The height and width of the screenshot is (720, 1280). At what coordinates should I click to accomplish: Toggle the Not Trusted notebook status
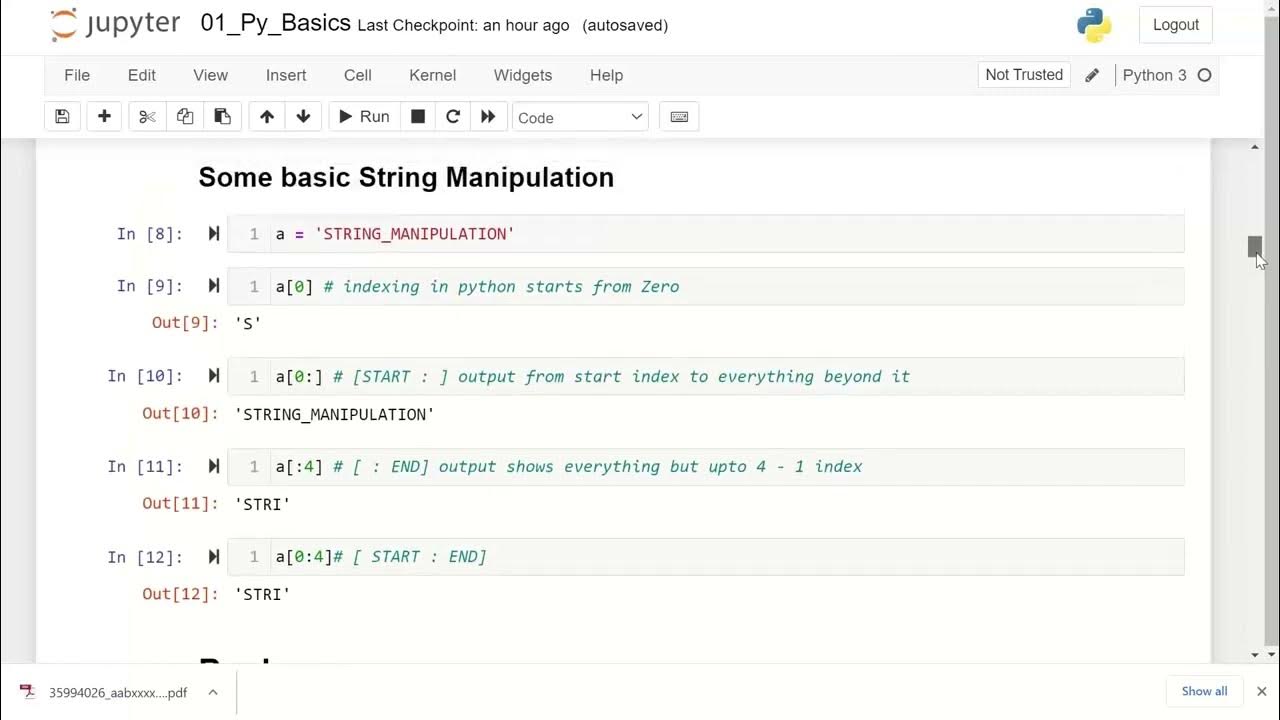pyautogui.click(x=1024, y=75)
